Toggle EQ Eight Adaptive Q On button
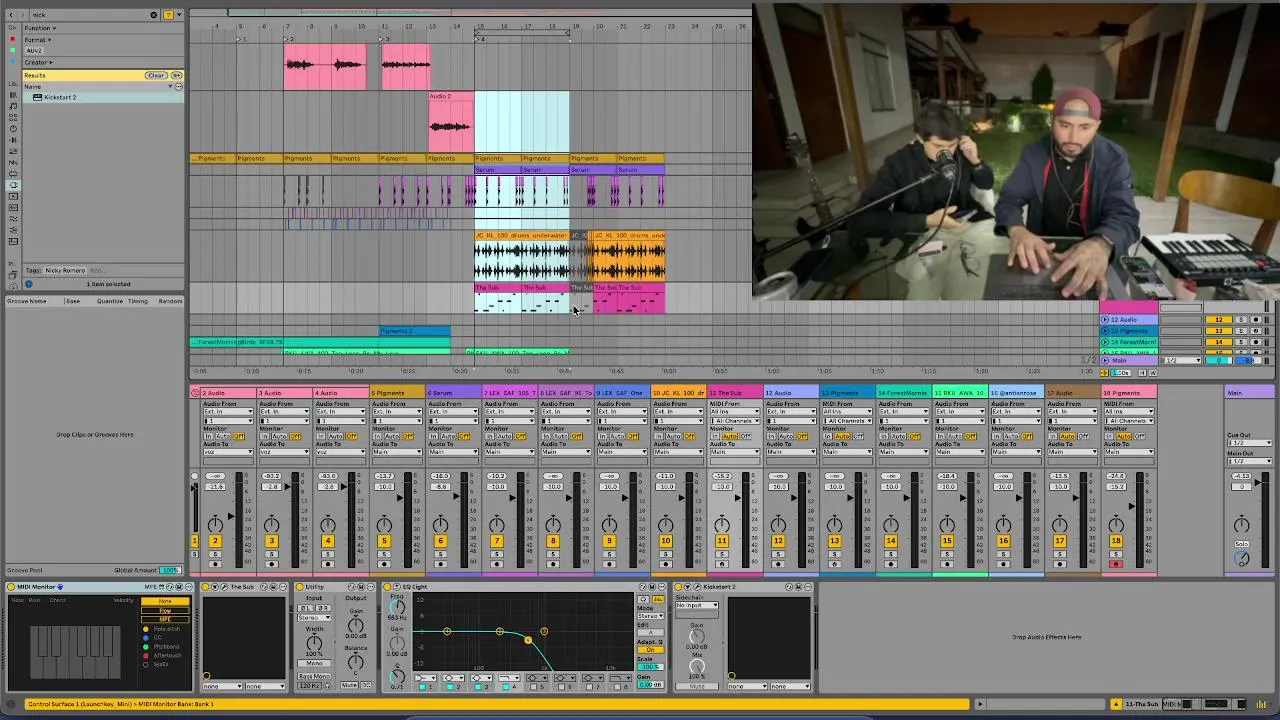Screen dimensions: 1280x720 (x=651, y=650)
